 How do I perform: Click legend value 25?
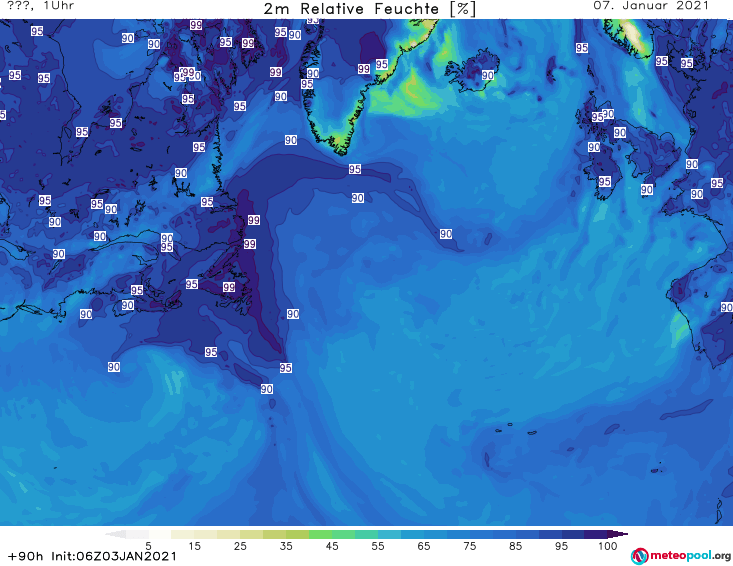(x=240, y=546)
